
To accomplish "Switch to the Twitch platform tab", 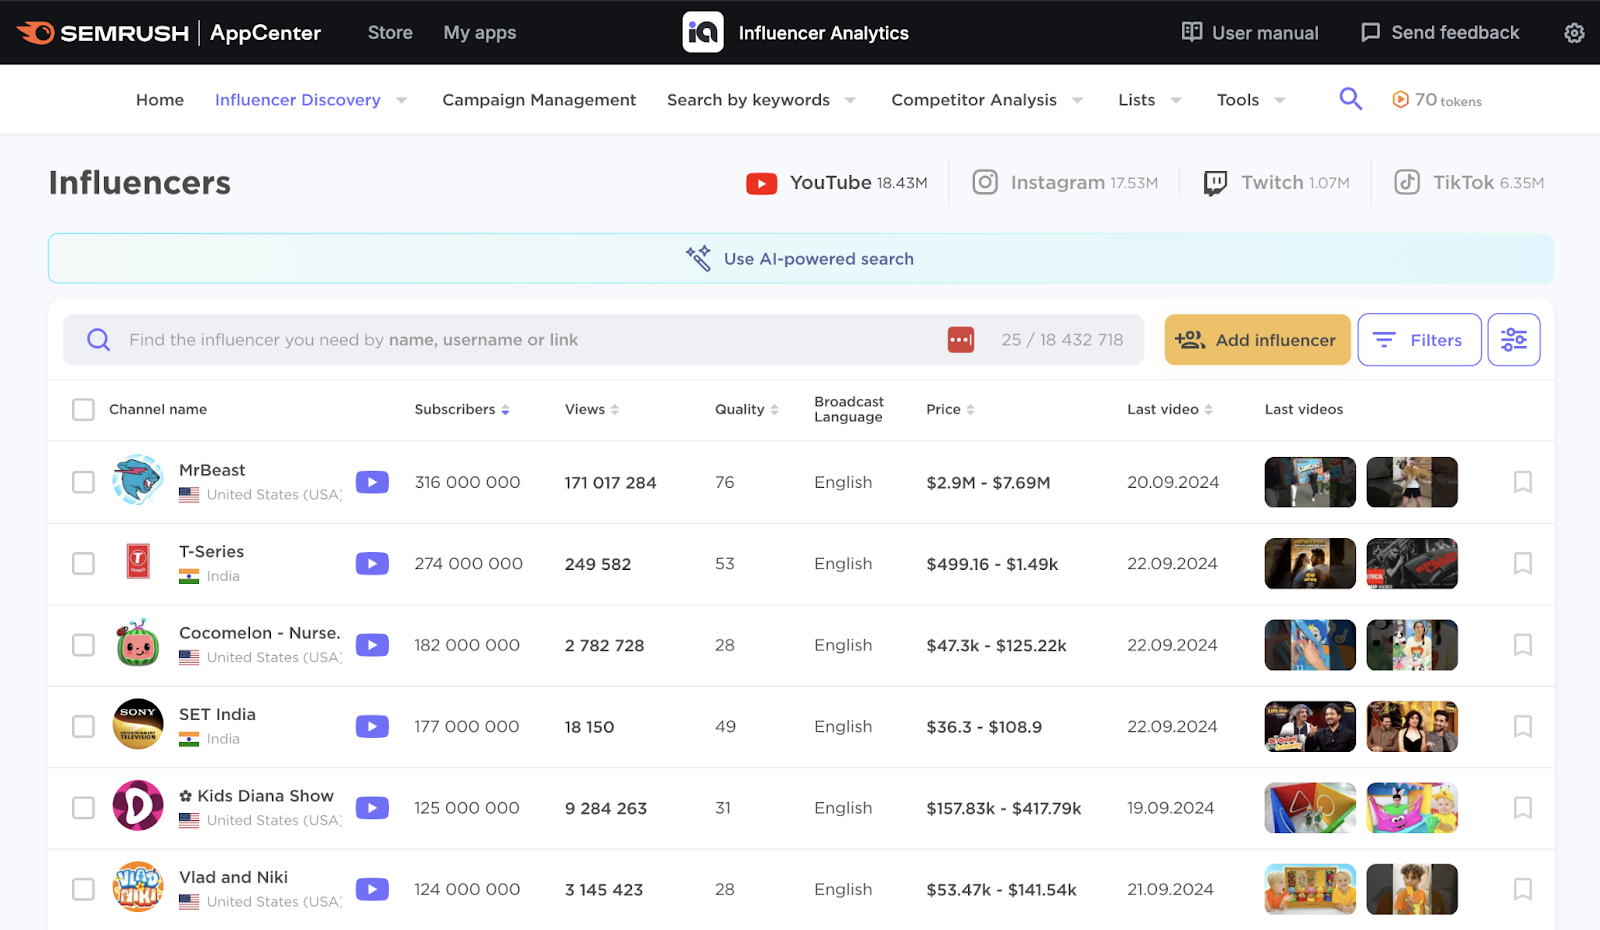I will [1276, 183].
